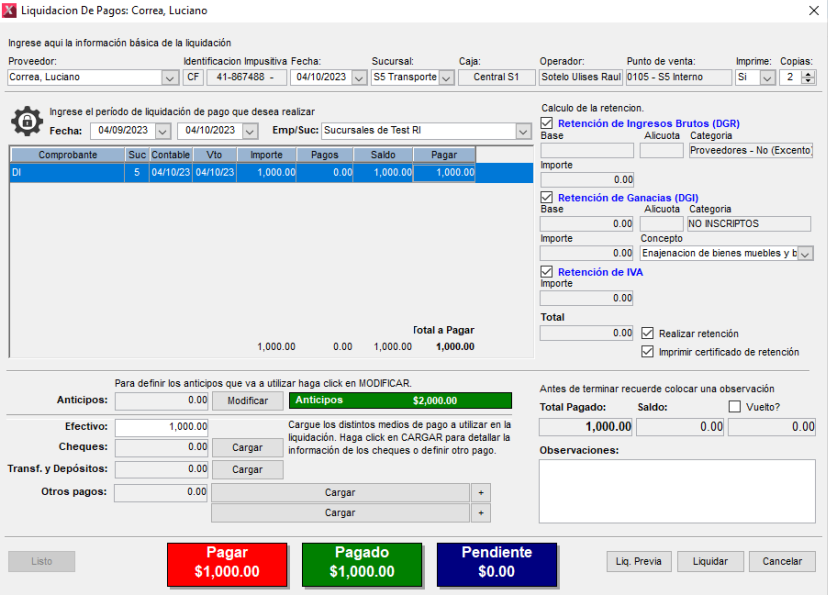This screenshot has height=595, width=828.
Task: Click the Liq. Previa button
Action: pyautogui.click(x=639, y=561)
